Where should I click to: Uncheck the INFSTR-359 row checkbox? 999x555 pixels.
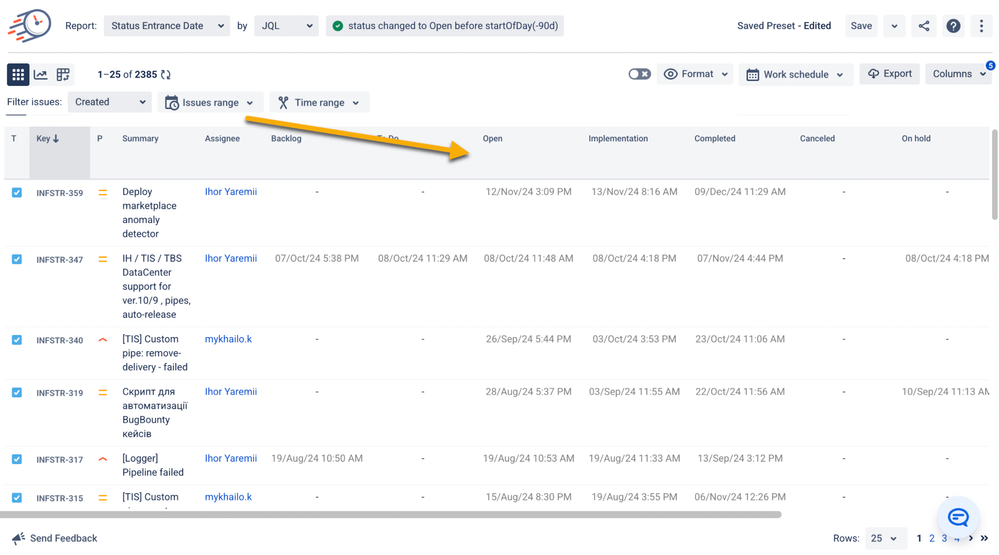17,192
